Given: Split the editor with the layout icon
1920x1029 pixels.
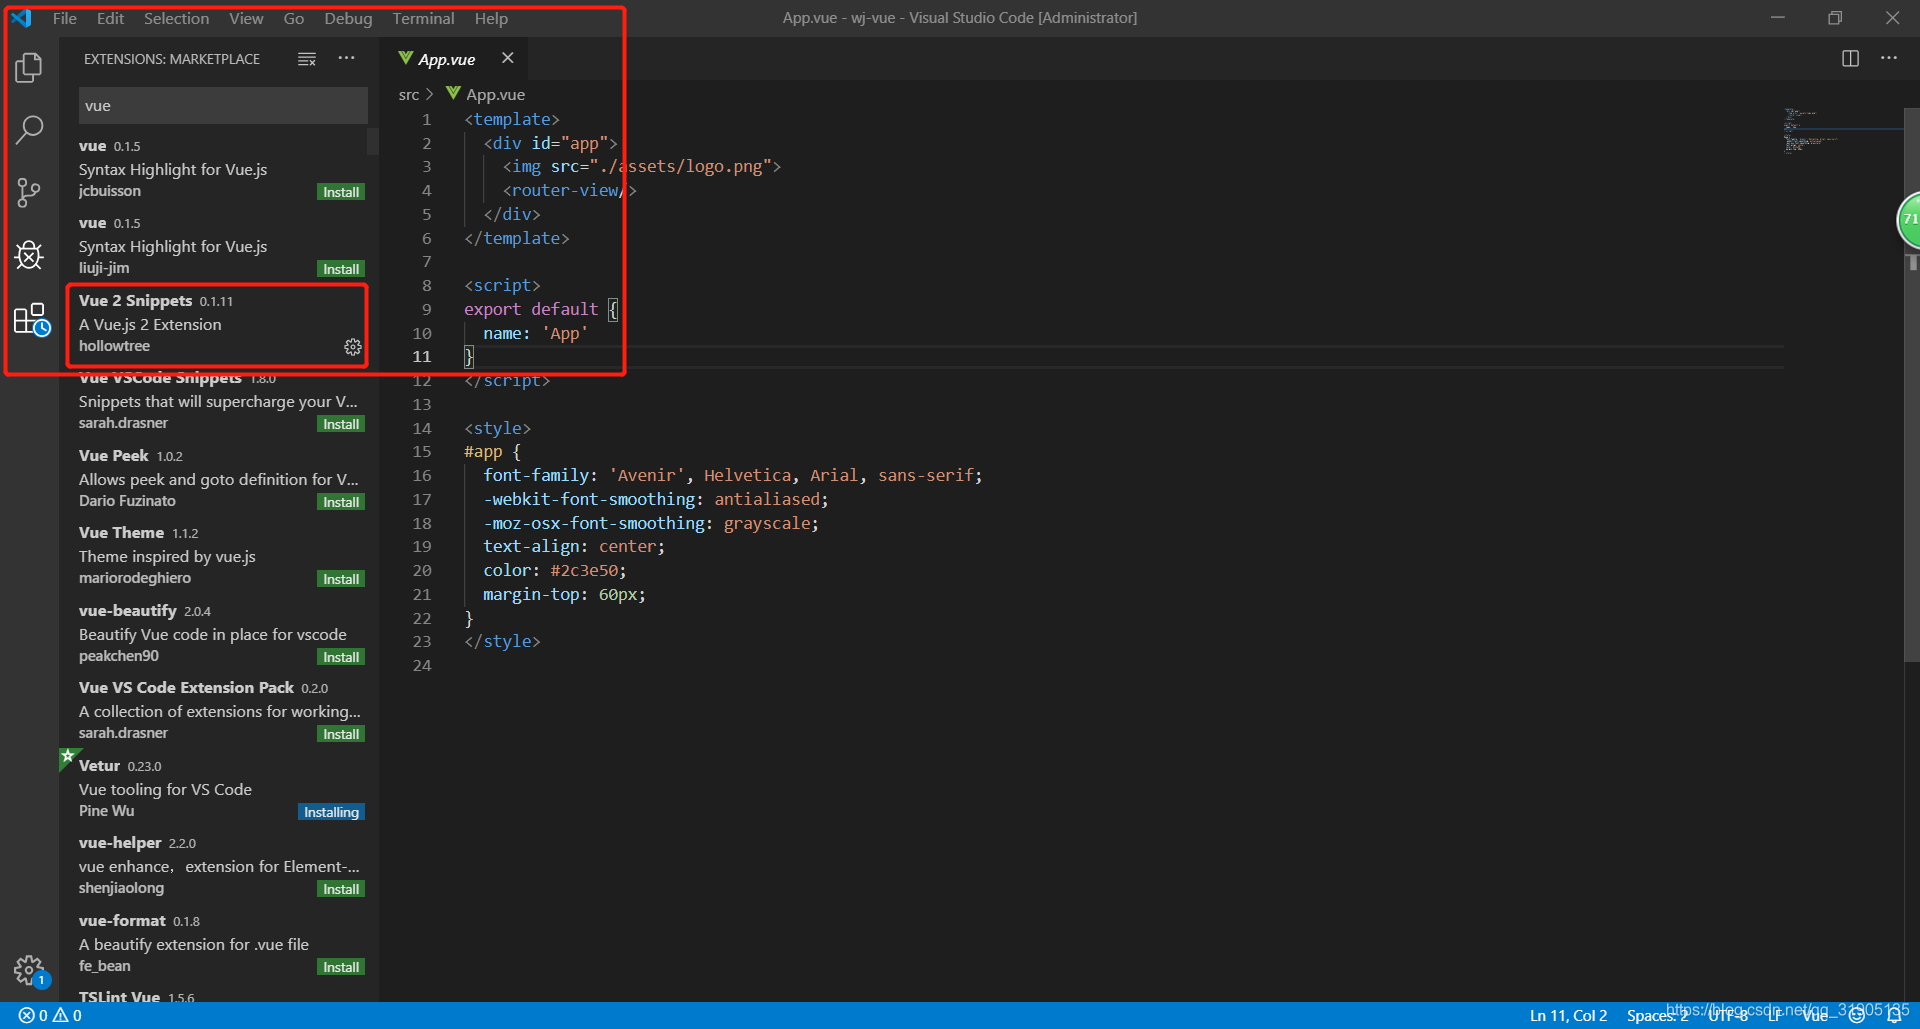Looking at the screenshot, I should (x=1849, y=58).
